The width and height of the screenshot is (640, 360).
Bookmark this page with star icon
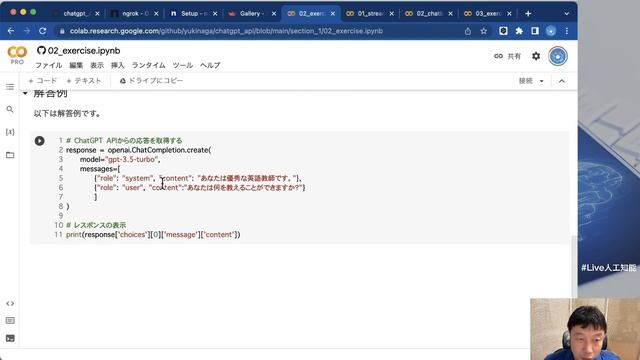(x=484, y=31)
